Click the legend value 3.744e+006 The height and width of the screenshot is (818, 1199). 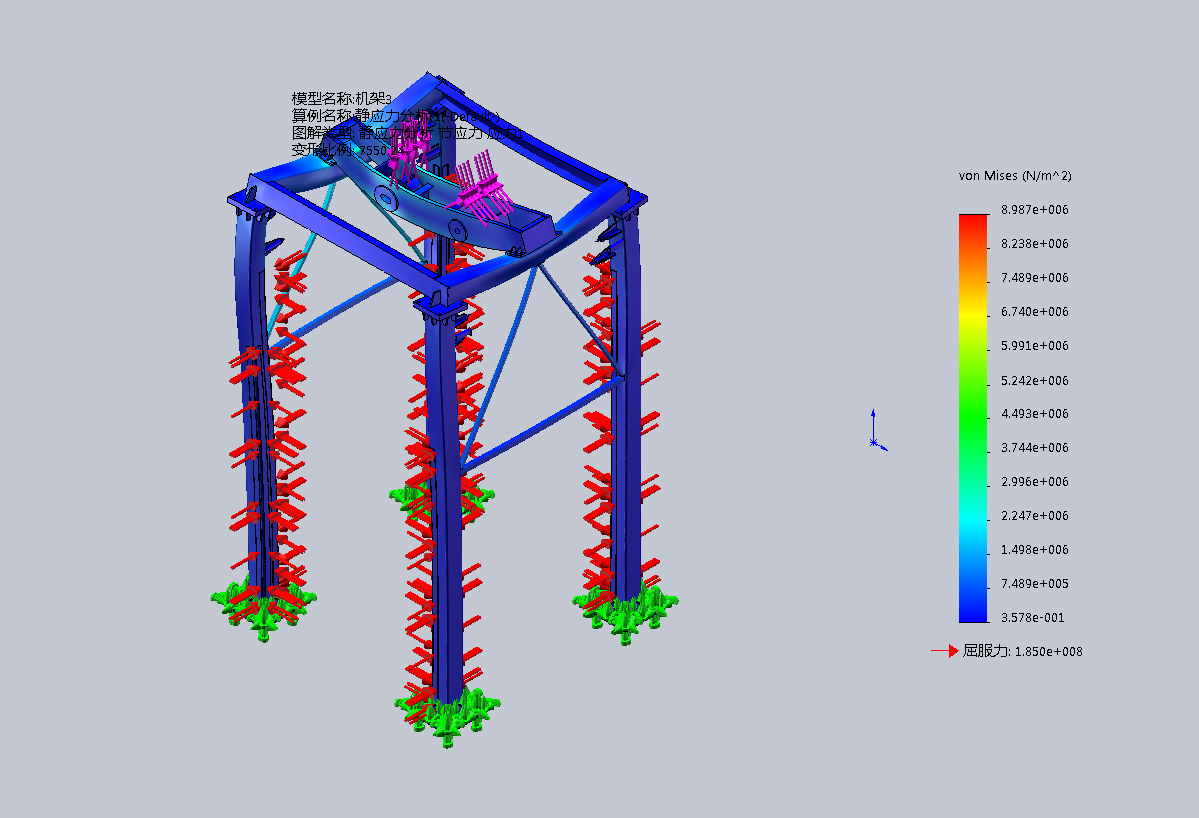click(x=1035, y=448)
